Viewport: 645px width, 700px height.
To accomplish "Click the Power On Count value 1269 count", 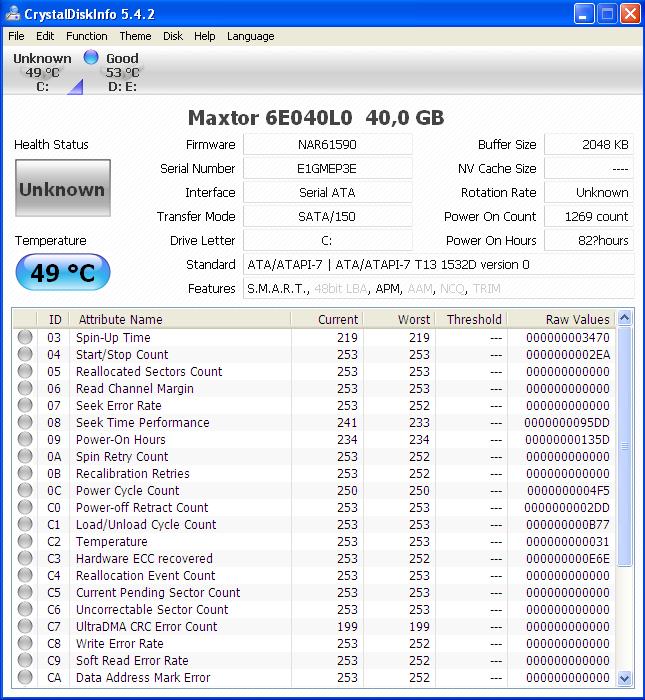I will (x=589, y=217).
